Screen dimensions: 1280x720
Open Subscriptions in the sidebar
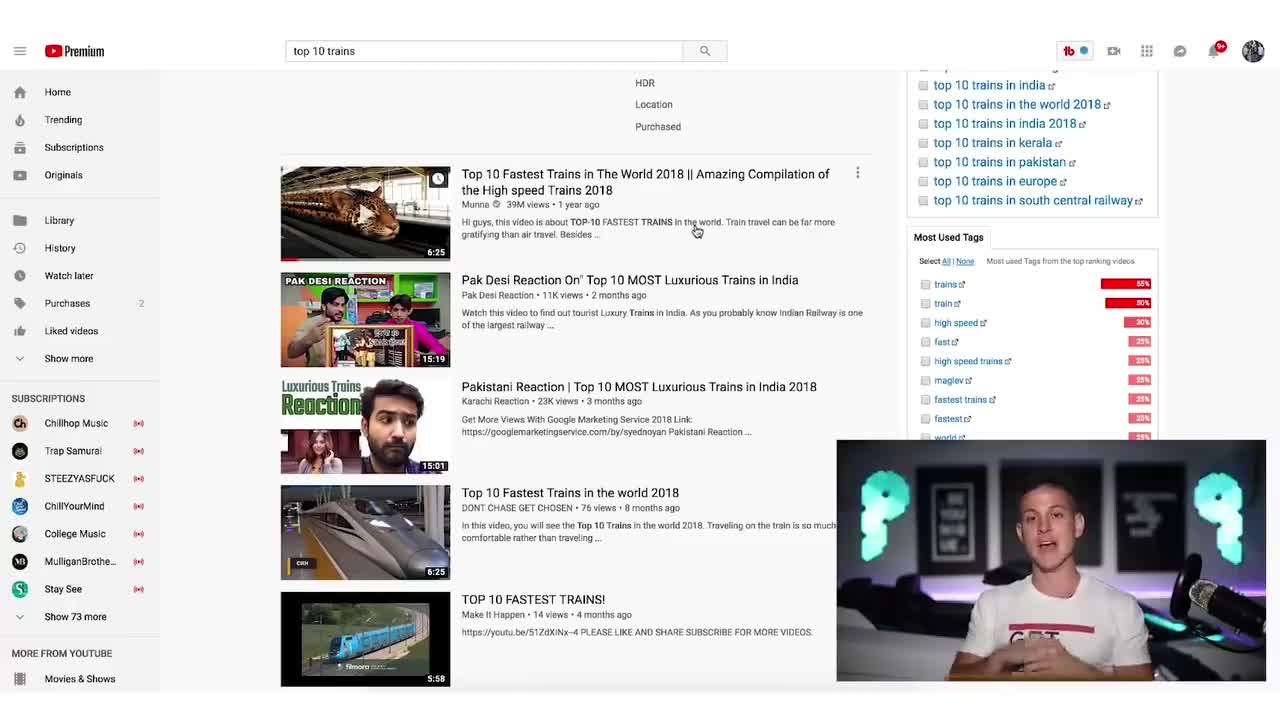click(74, 147)
